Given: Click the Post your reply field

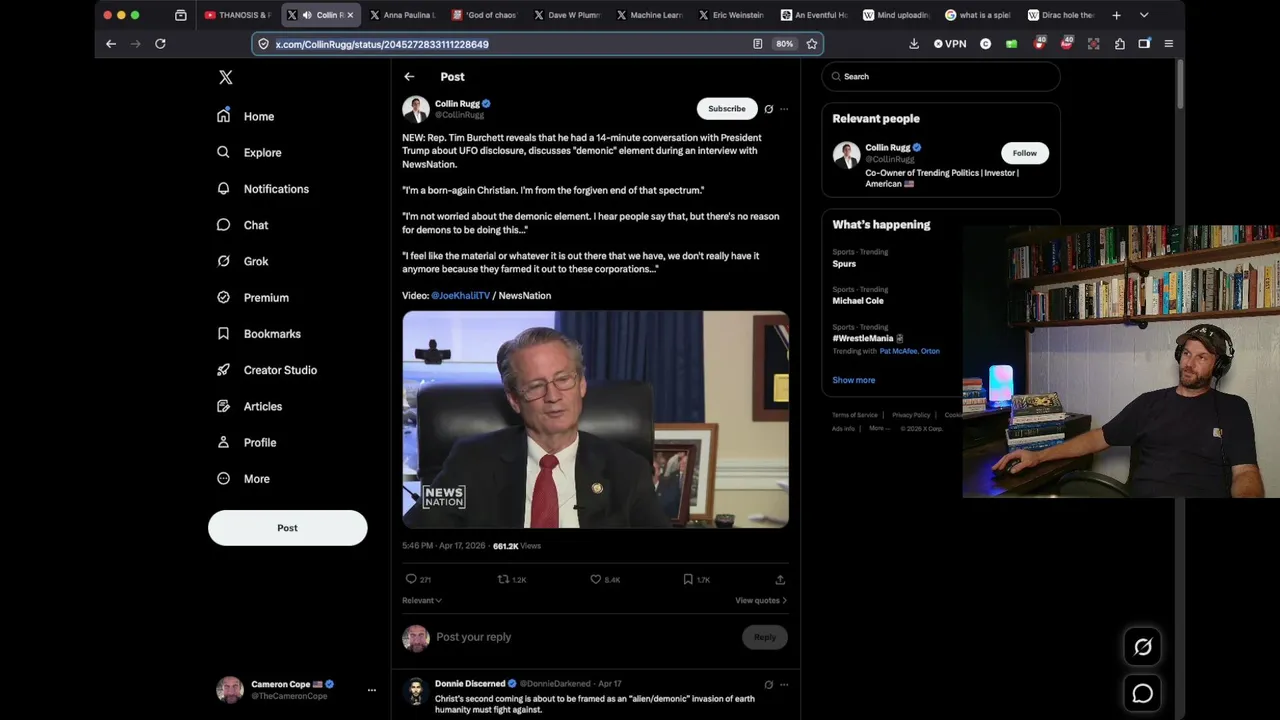Looking at the screenshot, I should pos(585,637).
